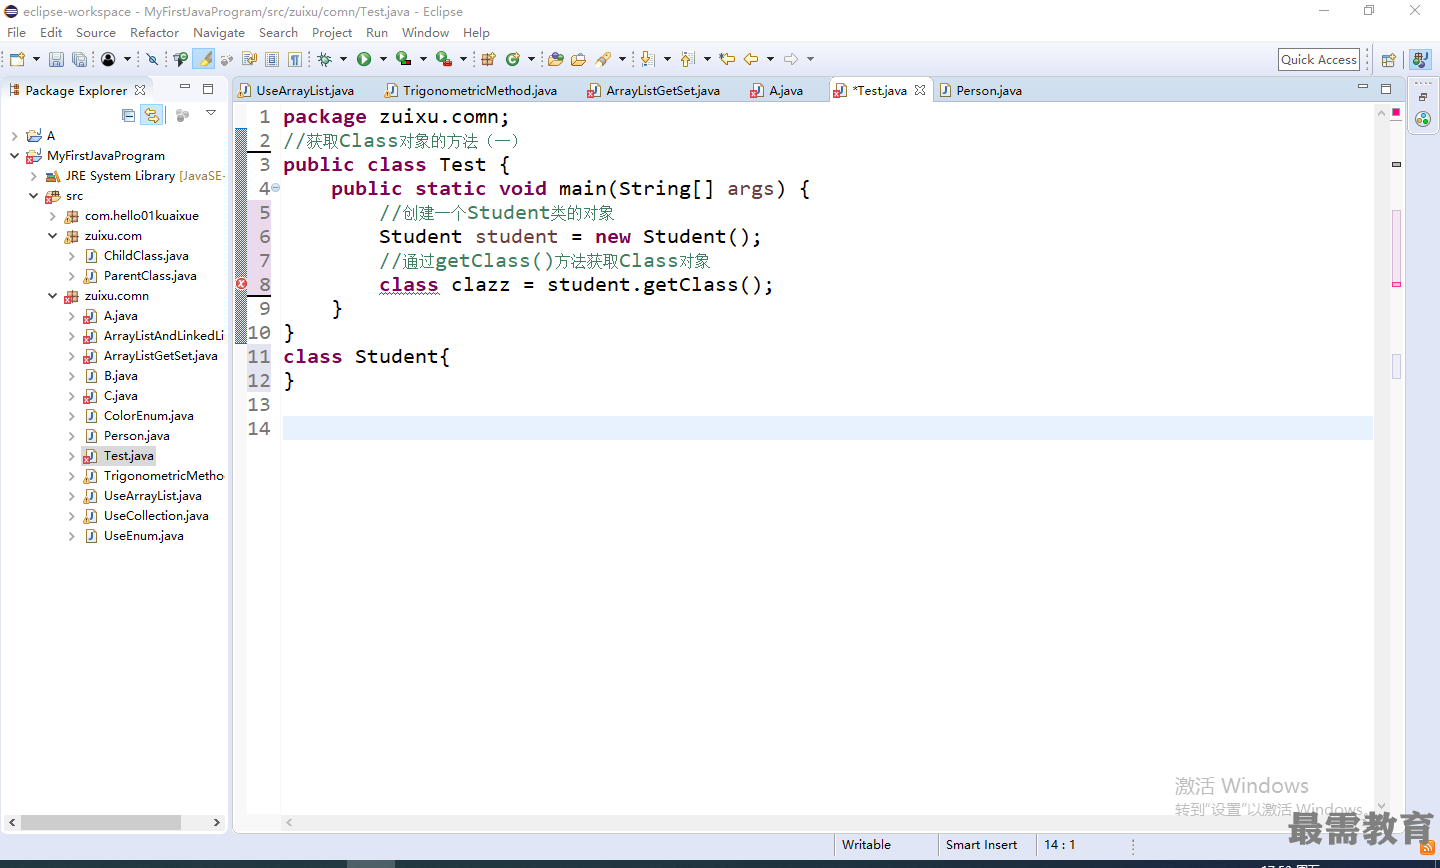Open the External Tools dropdown arrow

463,59
